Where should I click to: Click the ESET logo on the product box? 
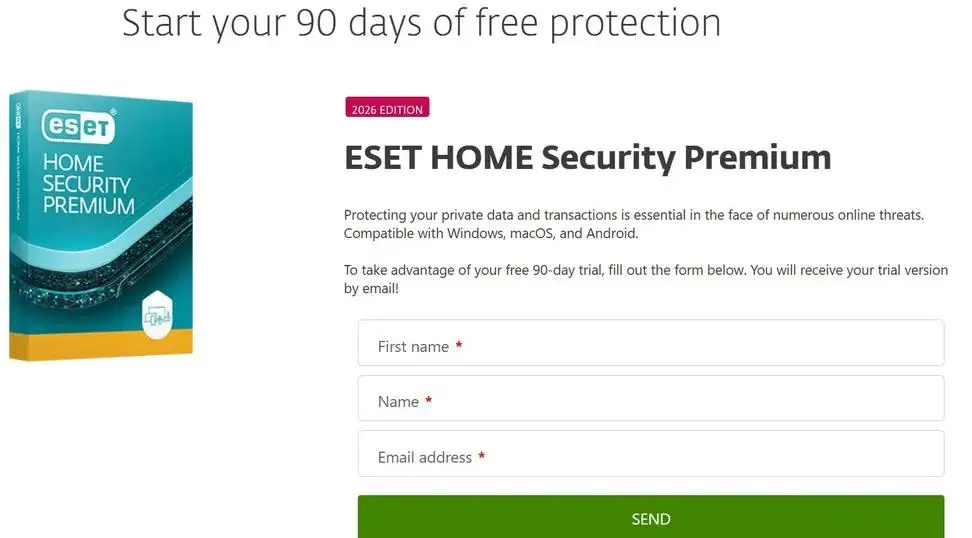[x=79, y=126]
